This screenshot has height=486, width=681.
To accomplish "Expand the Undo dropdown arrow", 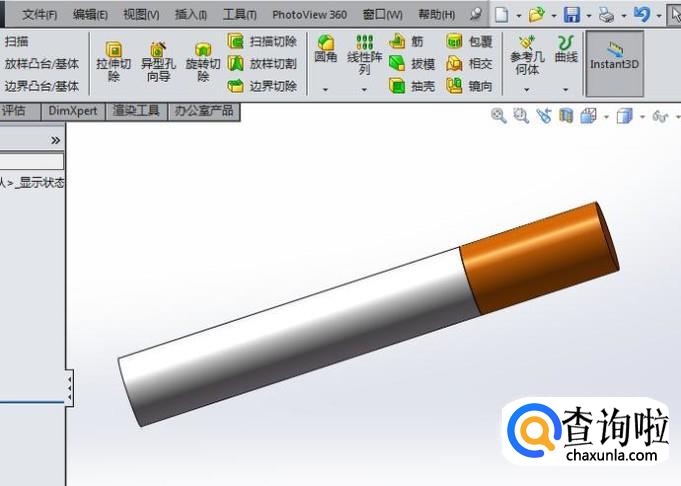I will coord(659,16).
